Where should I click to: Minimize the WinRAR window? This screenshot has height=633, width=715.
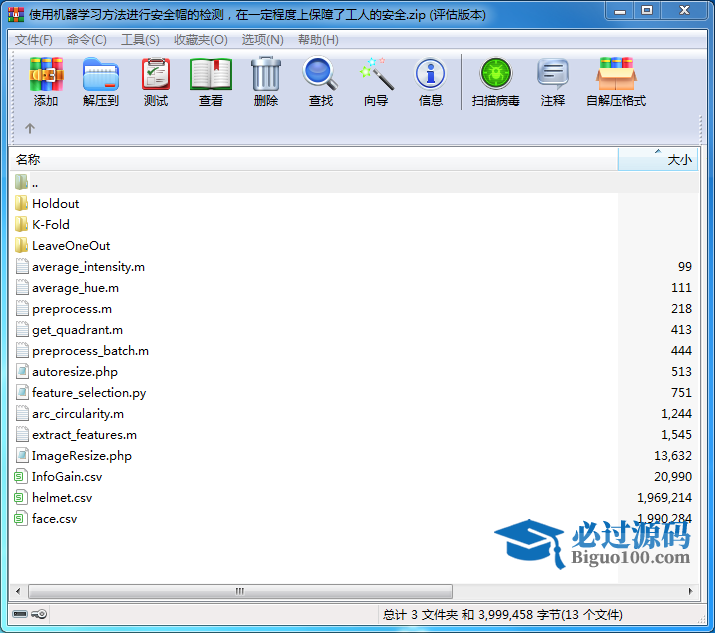click(620, 10)
